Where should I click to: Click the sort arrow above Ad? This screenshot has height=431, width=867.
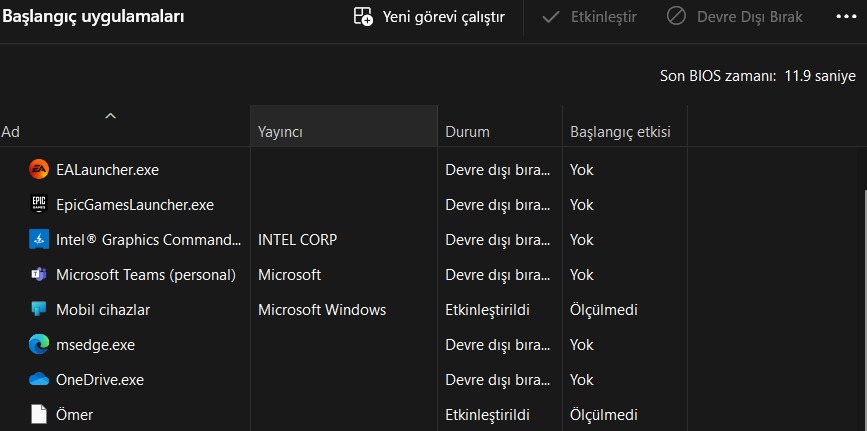111,116
